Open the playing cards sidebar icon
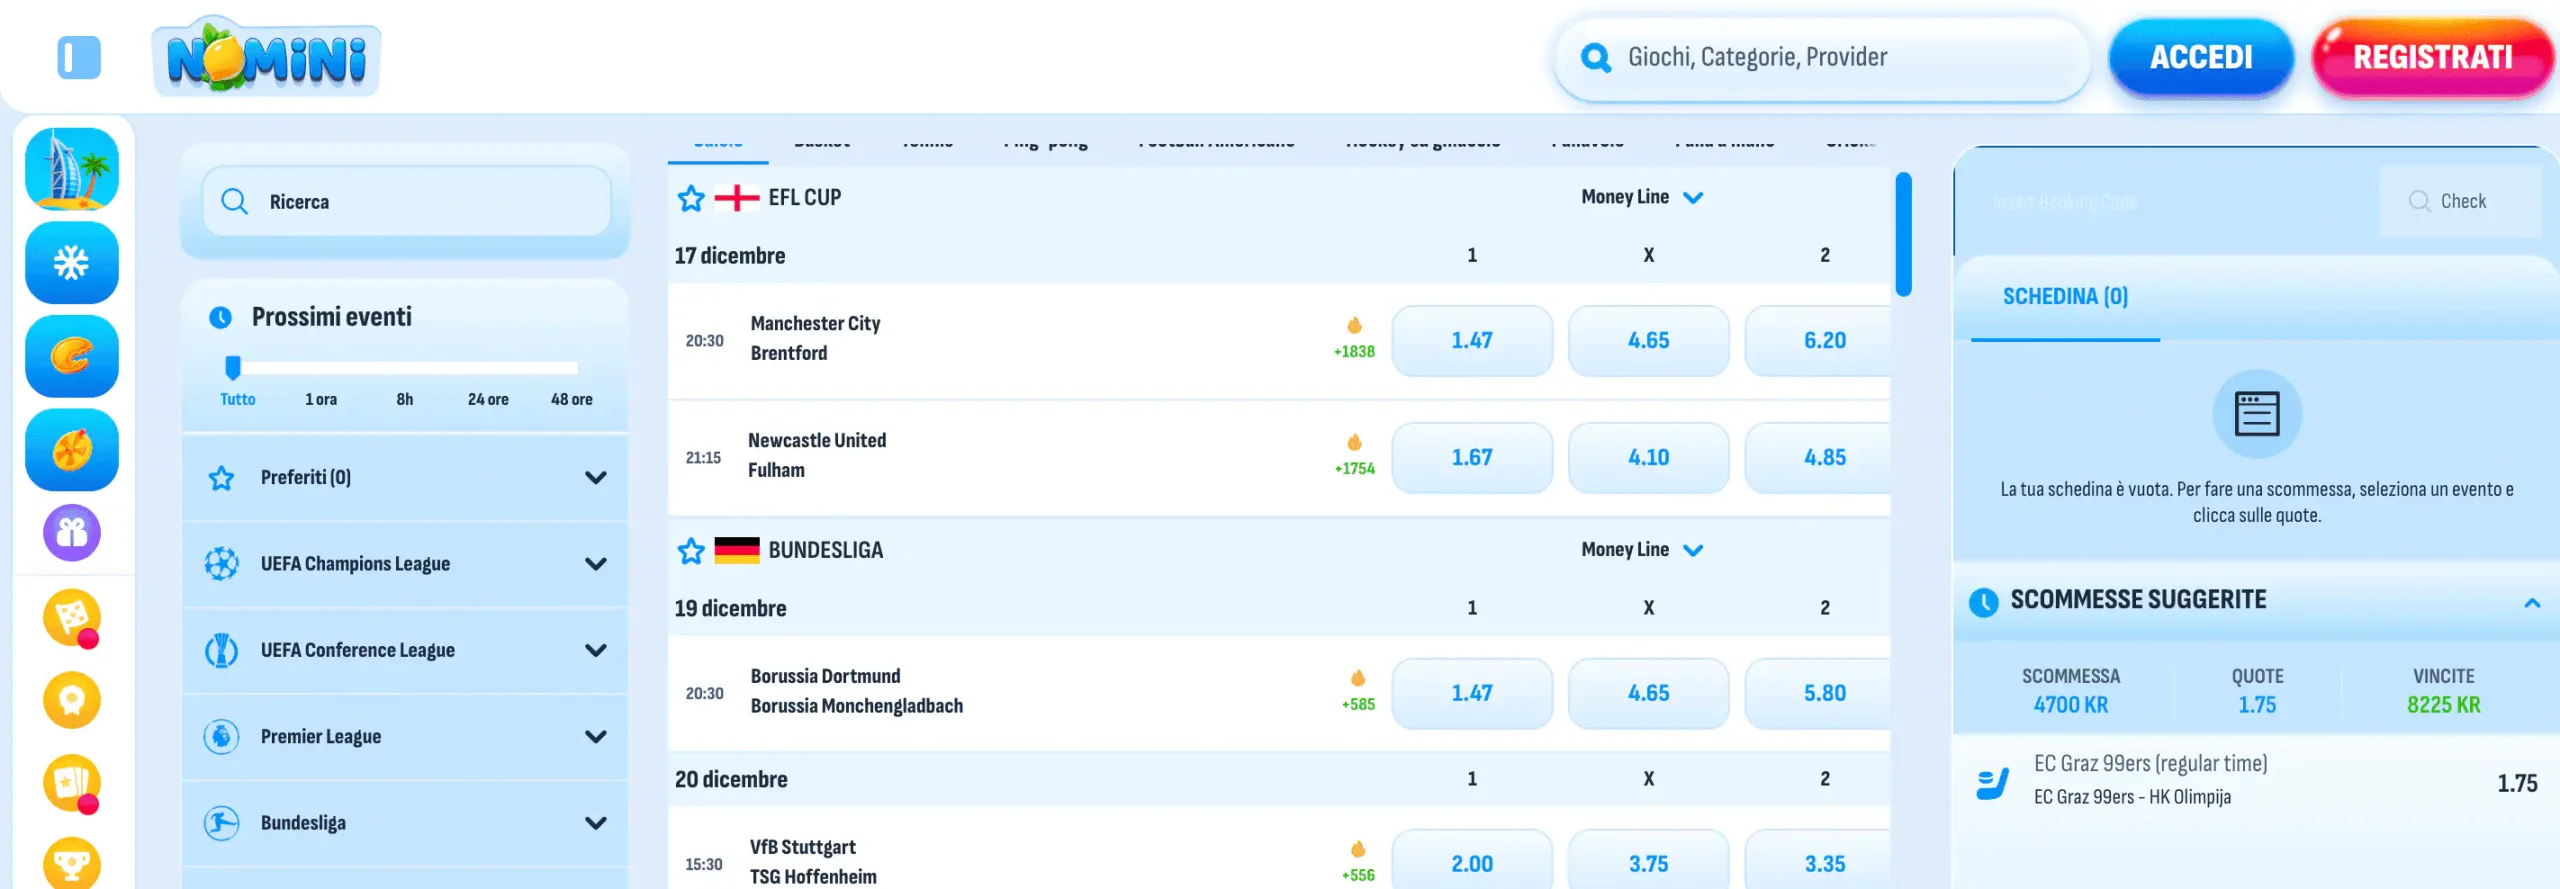2560x889 pixels. [72, 783]
